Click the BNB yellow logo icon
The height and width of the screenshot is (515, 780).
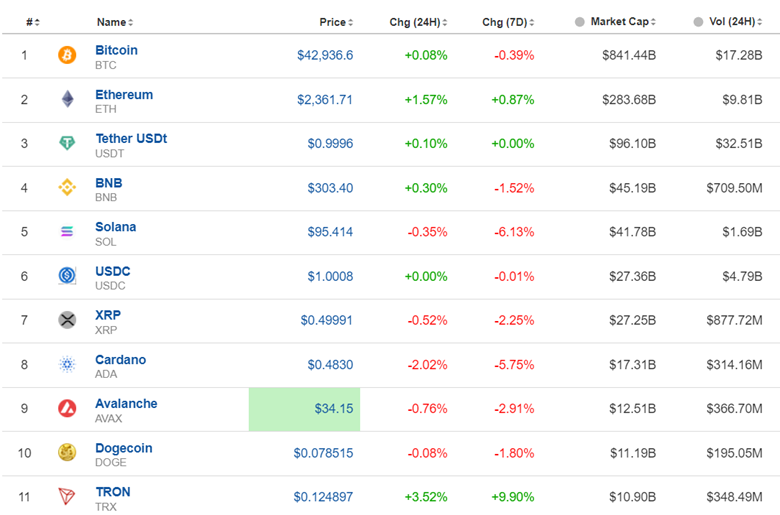pyautogui.click(x=67, y=188)
